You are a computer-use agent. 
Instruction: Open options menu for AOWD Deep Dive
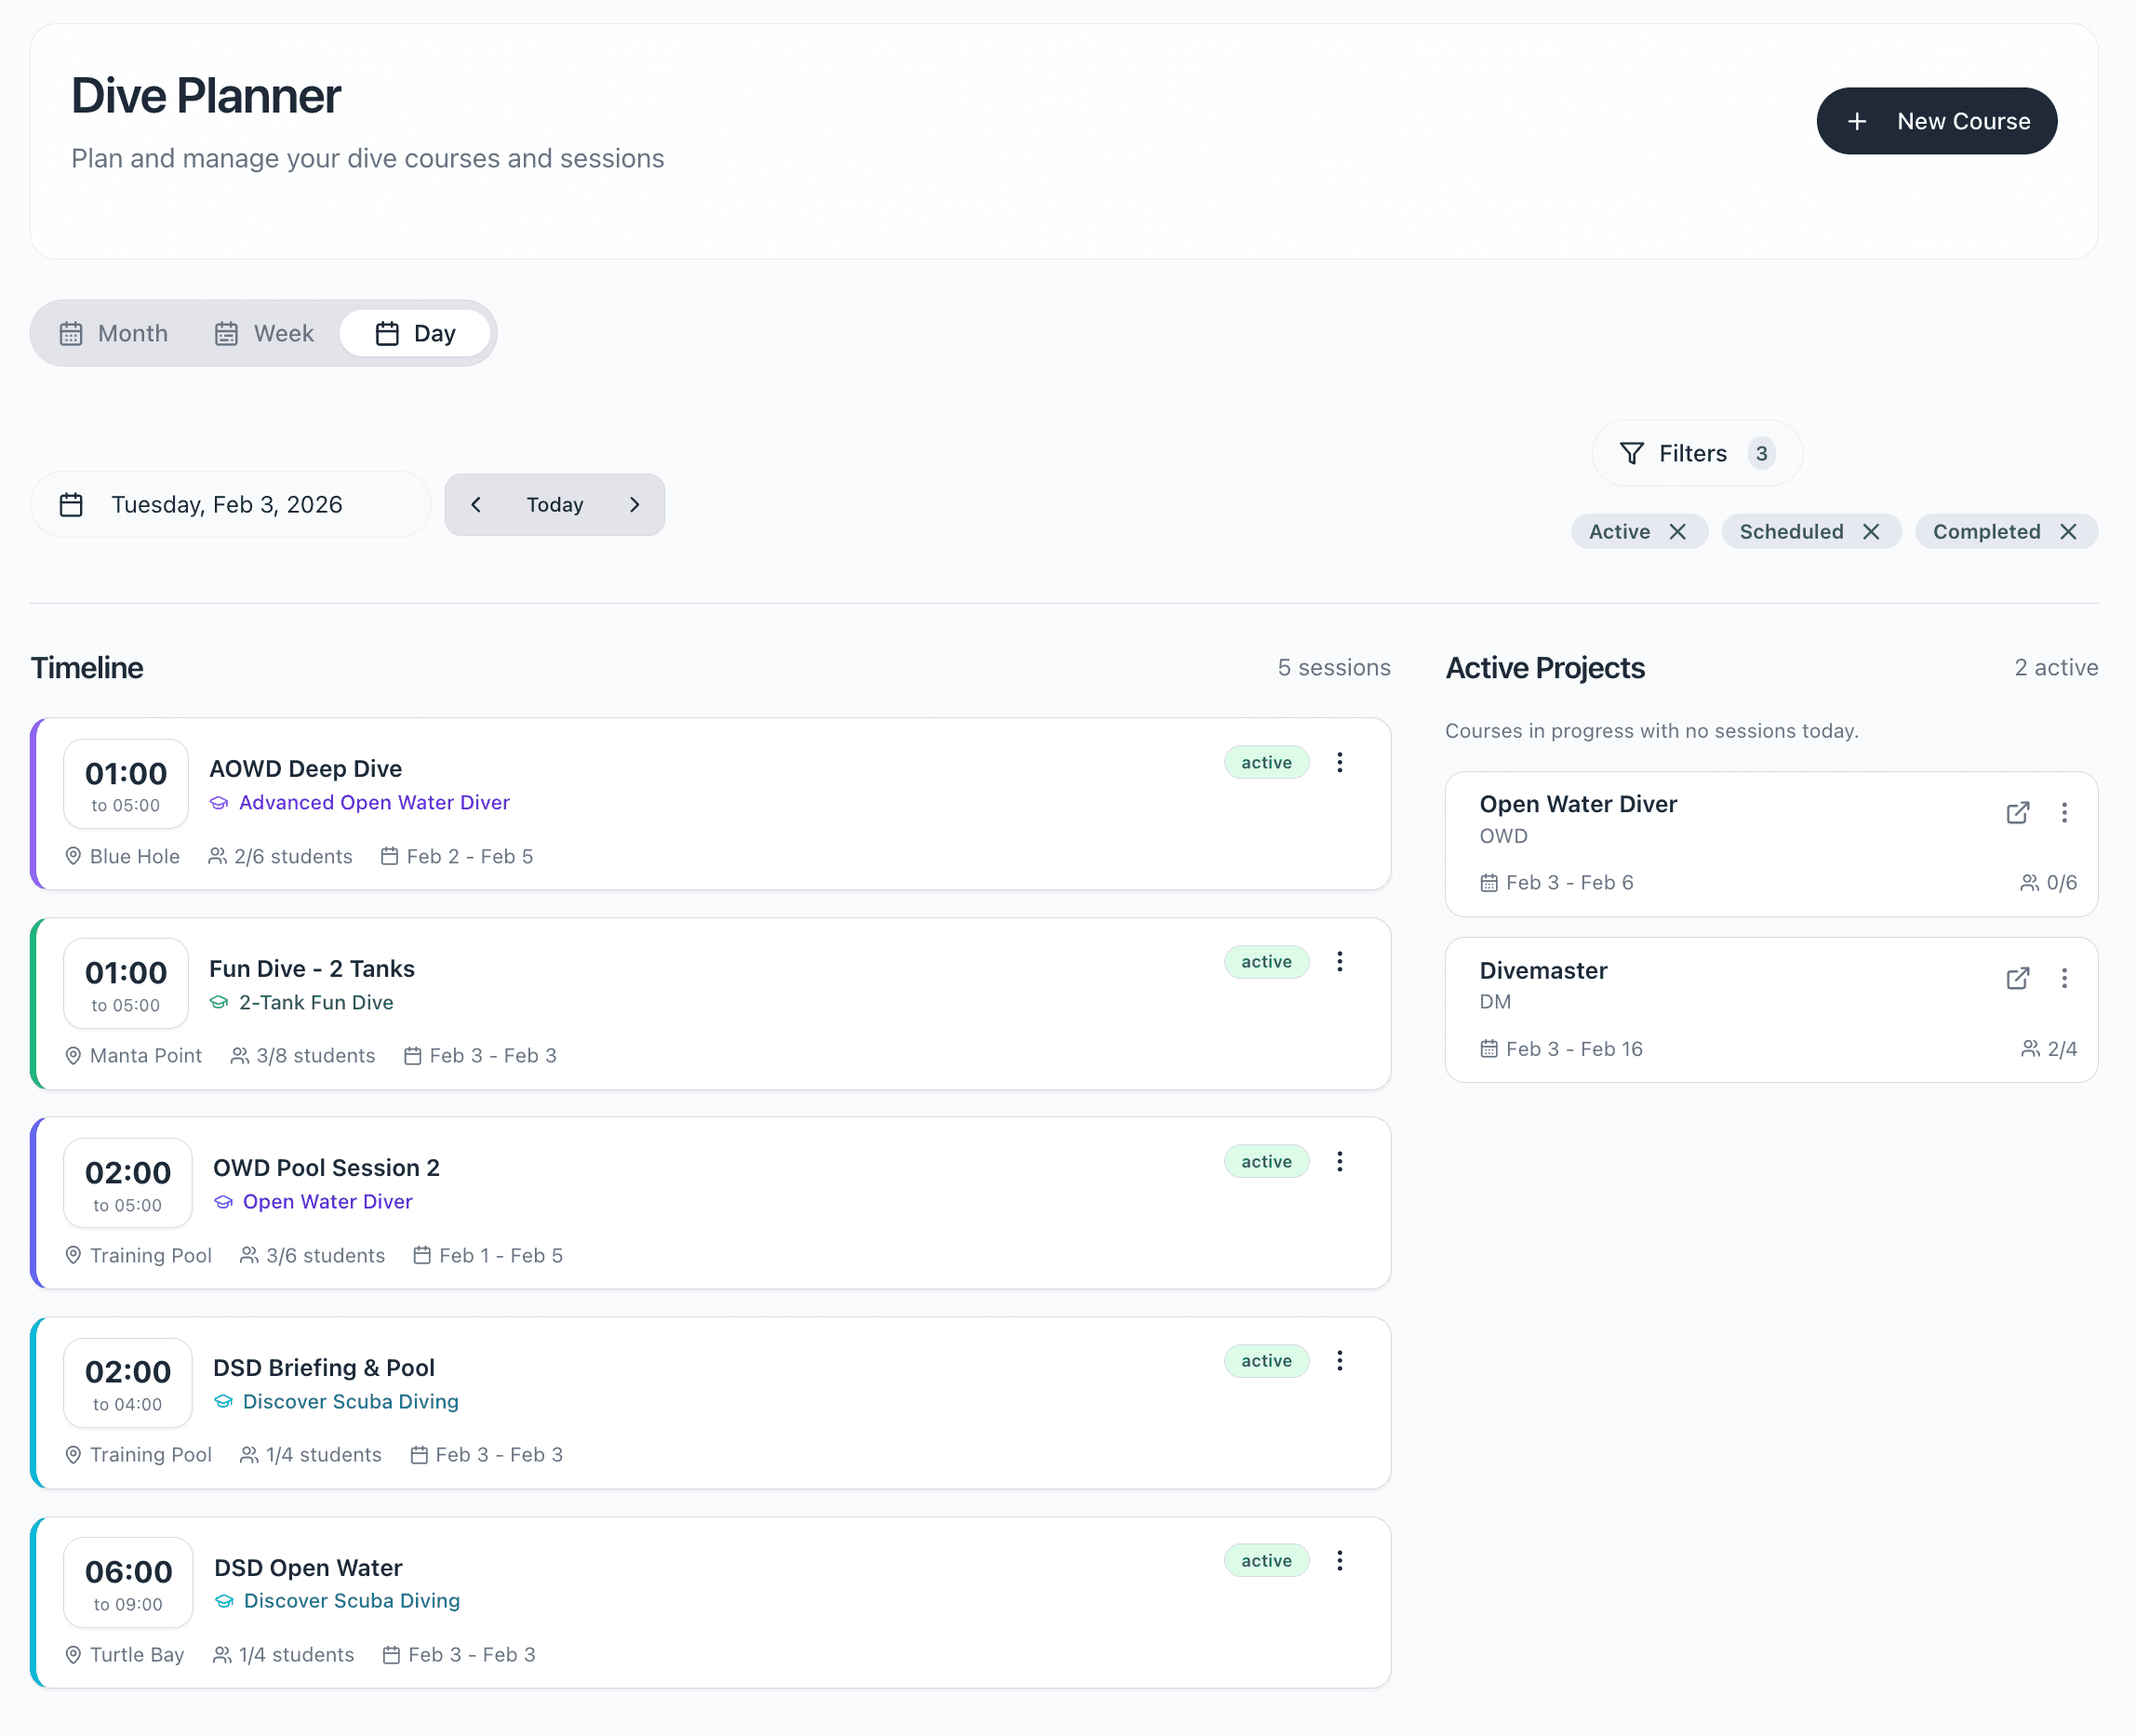(x=1339, y=762)
